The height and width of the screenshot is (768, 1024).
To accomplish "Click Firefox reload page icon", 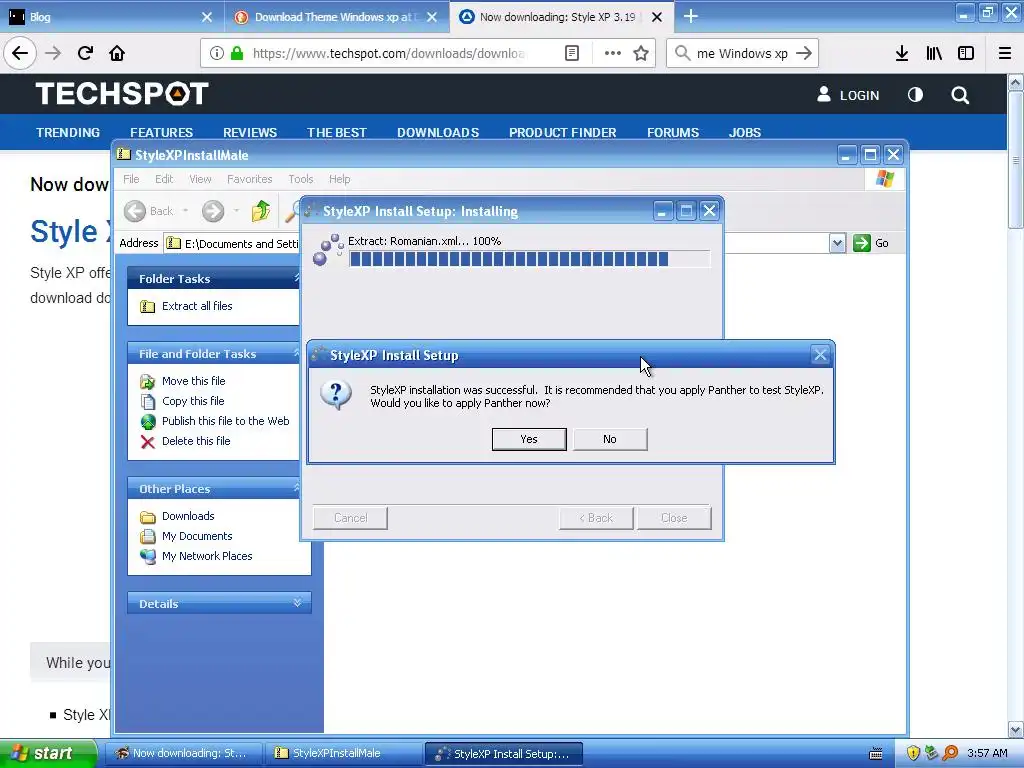I will click(x=85, y=53).
